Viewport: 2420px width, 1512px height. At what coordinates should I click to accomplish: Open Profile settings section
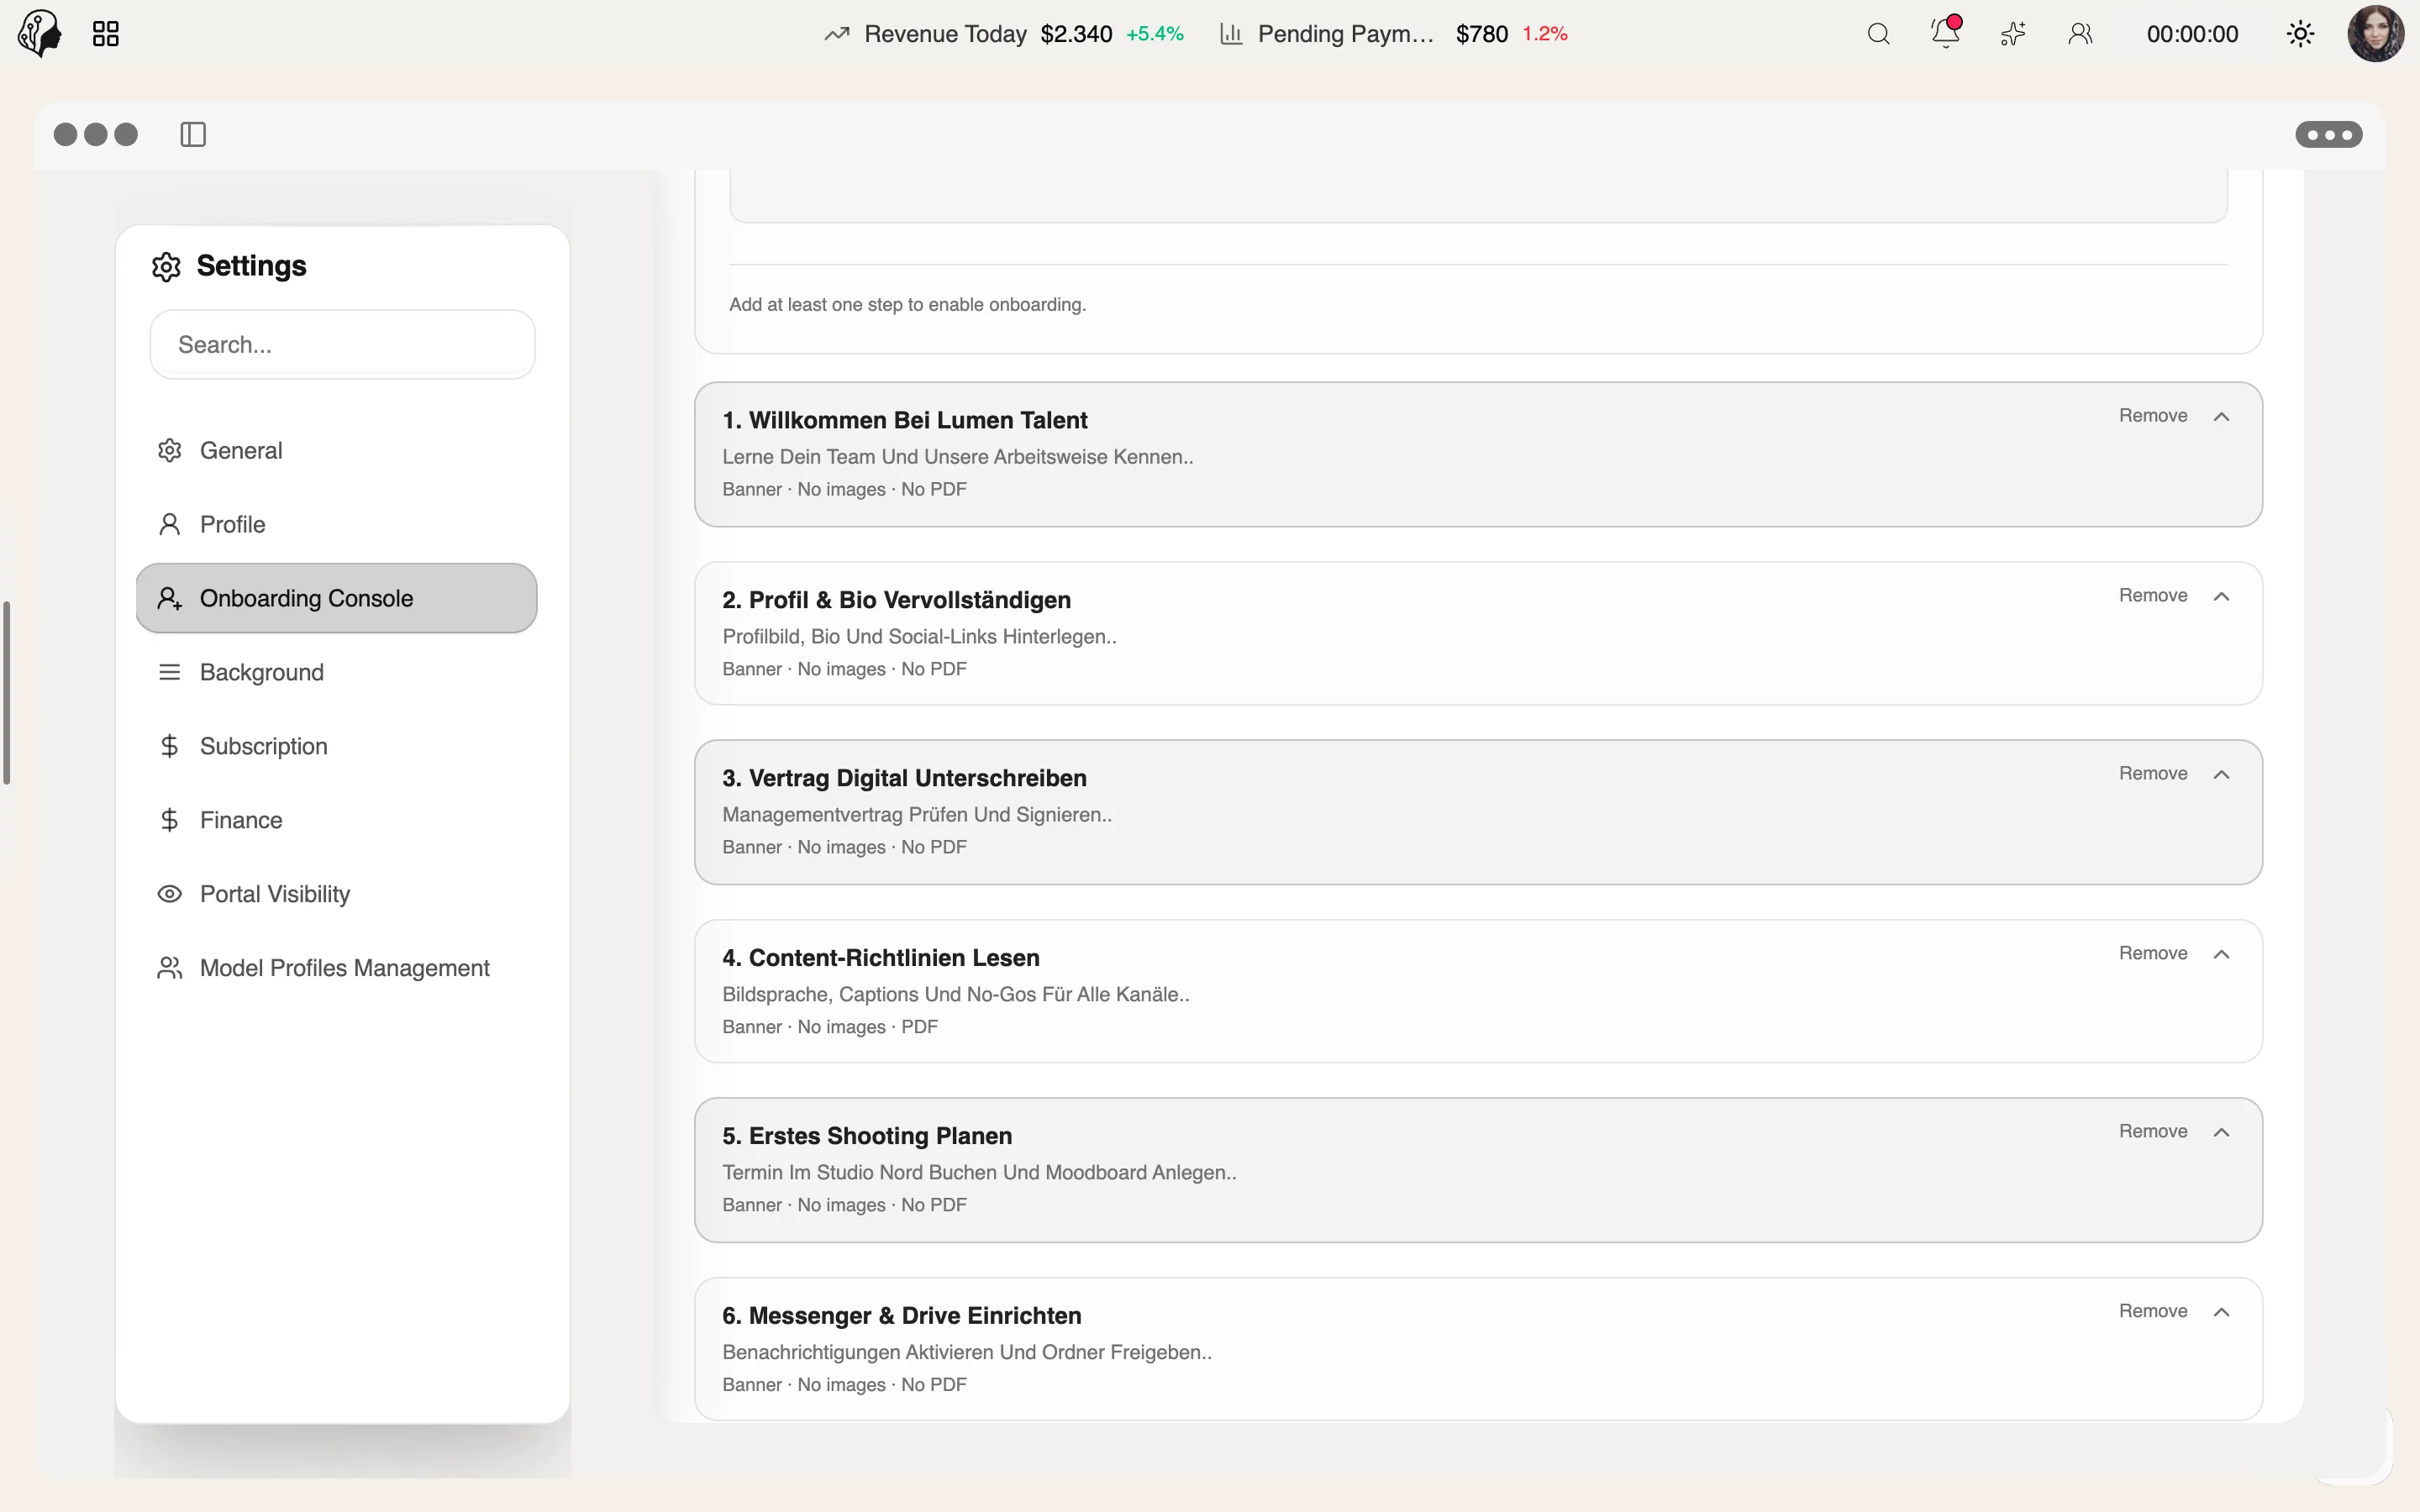[x=336, y=524]
